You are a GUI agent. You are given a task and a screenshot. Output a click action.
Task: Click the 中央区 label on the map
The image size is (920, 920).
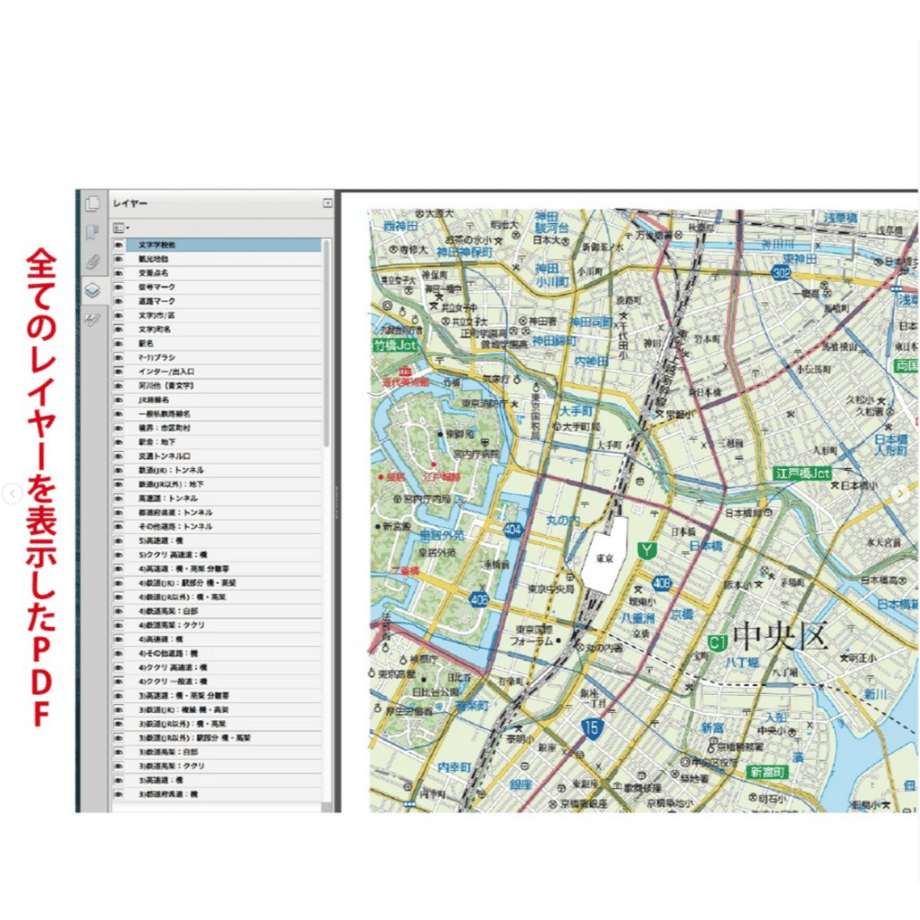[x=780, y=635]
